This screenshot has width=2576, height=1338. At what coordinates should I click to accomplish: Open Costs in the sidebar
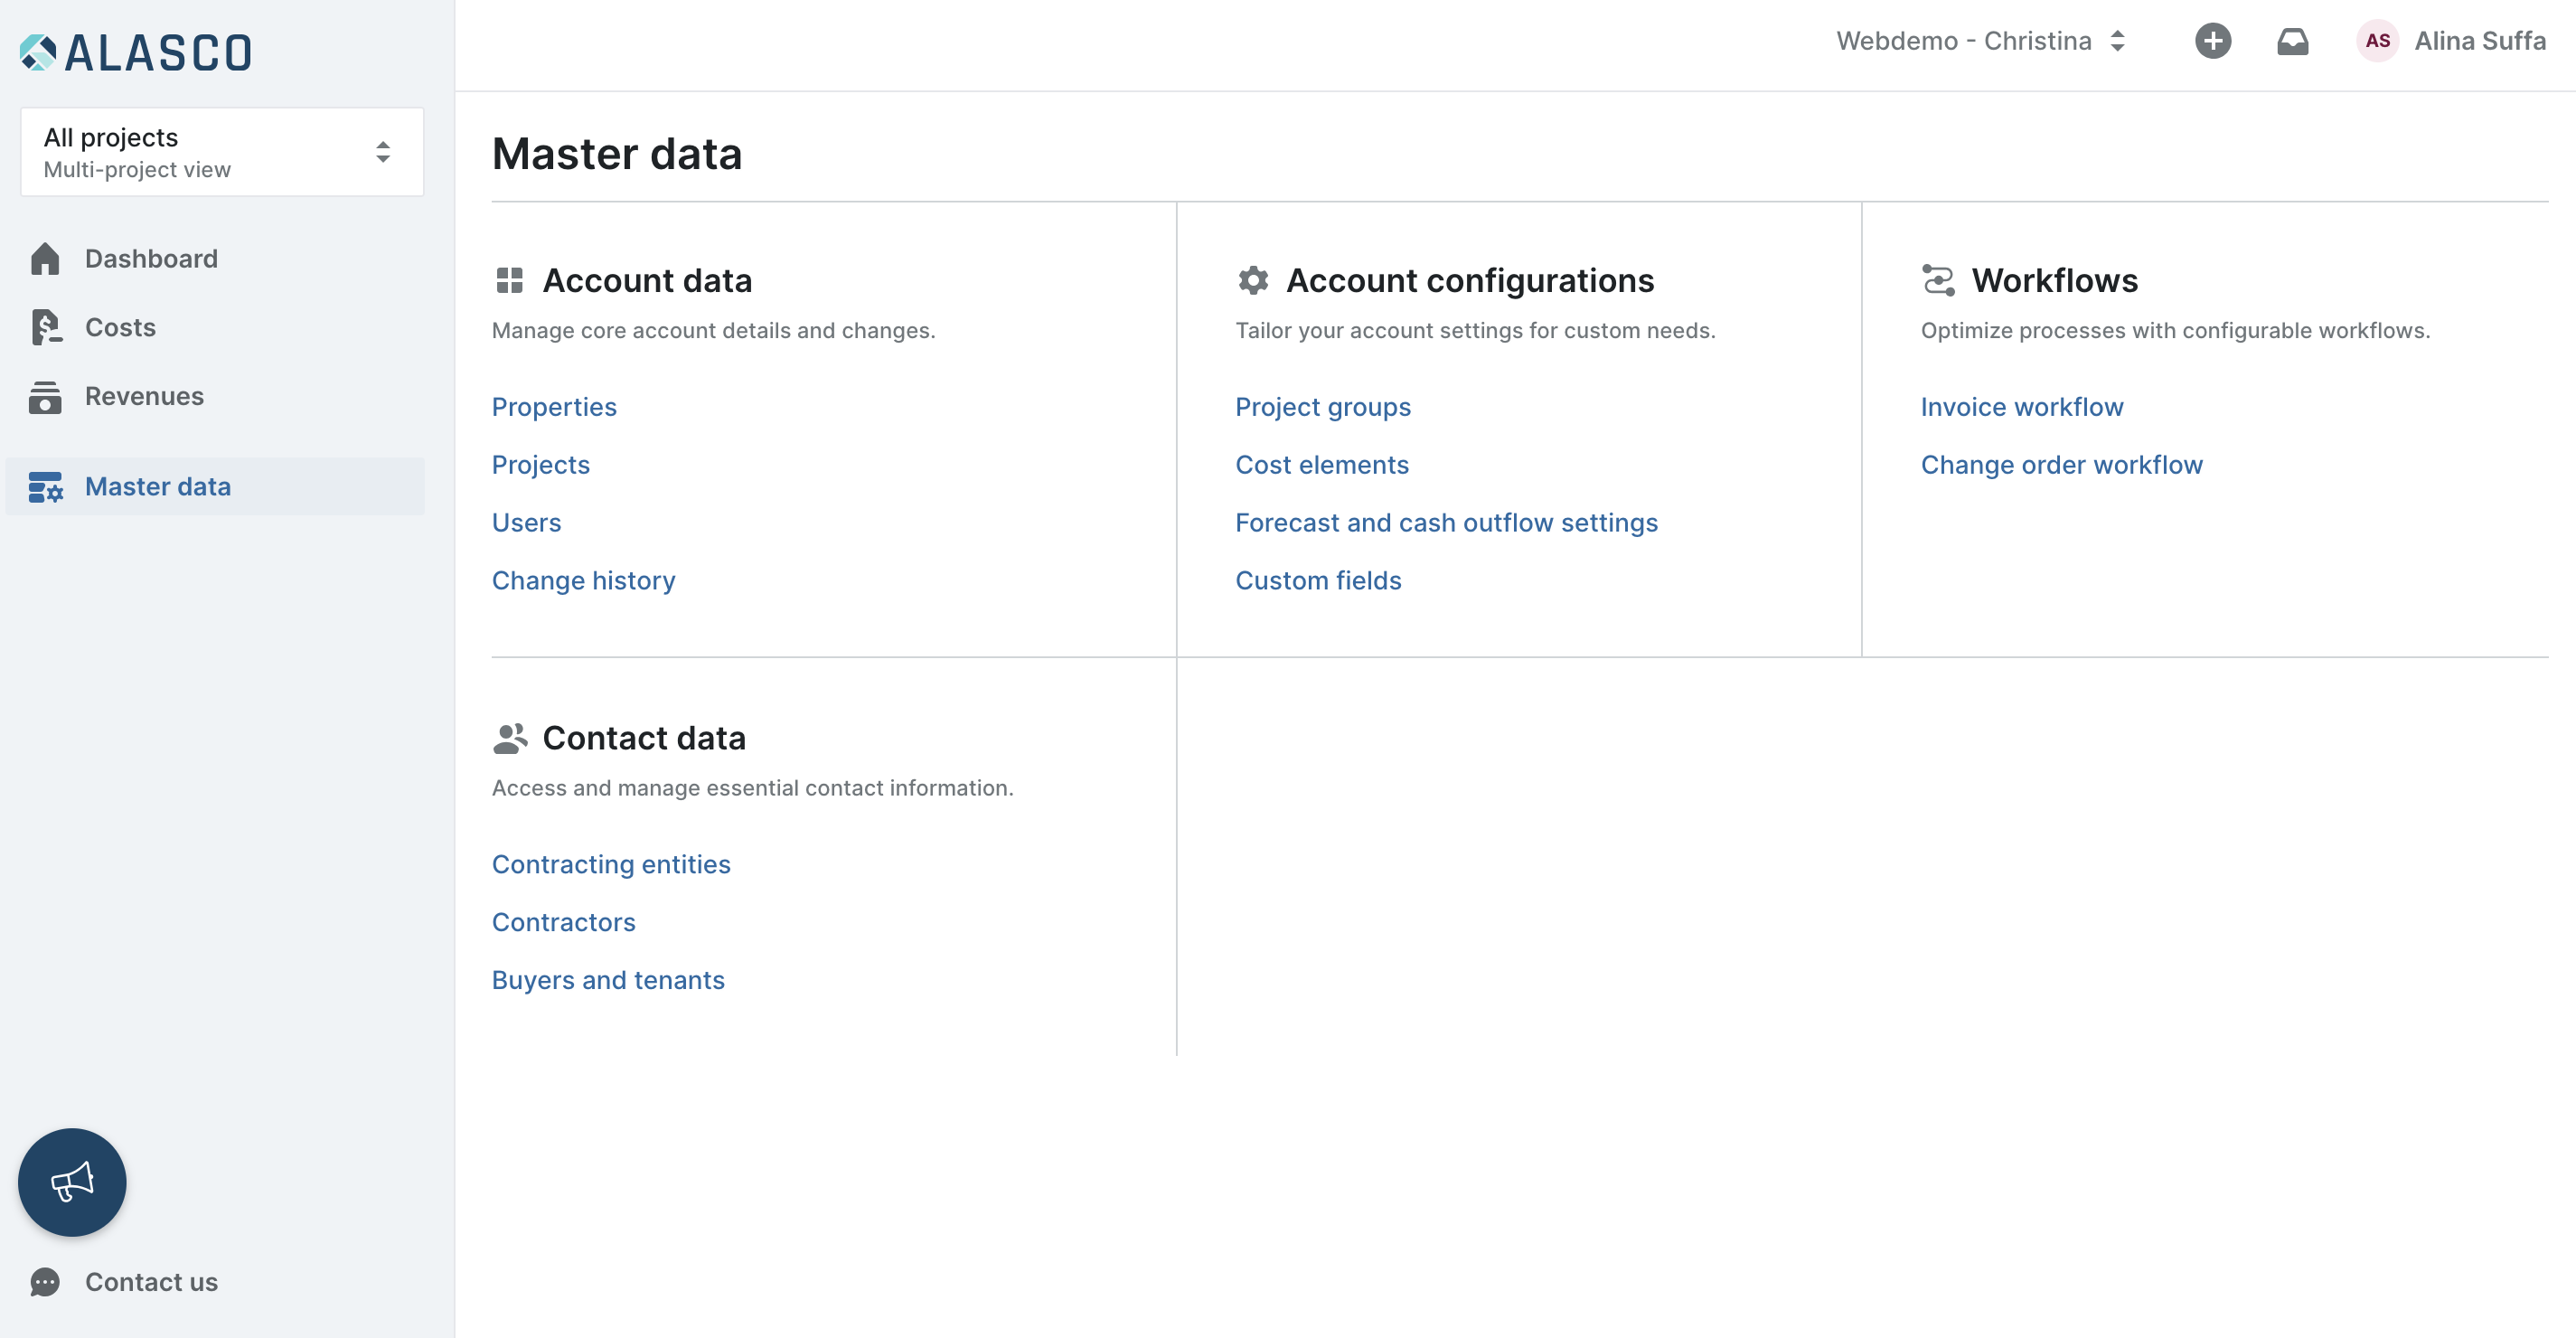point(120,328)
